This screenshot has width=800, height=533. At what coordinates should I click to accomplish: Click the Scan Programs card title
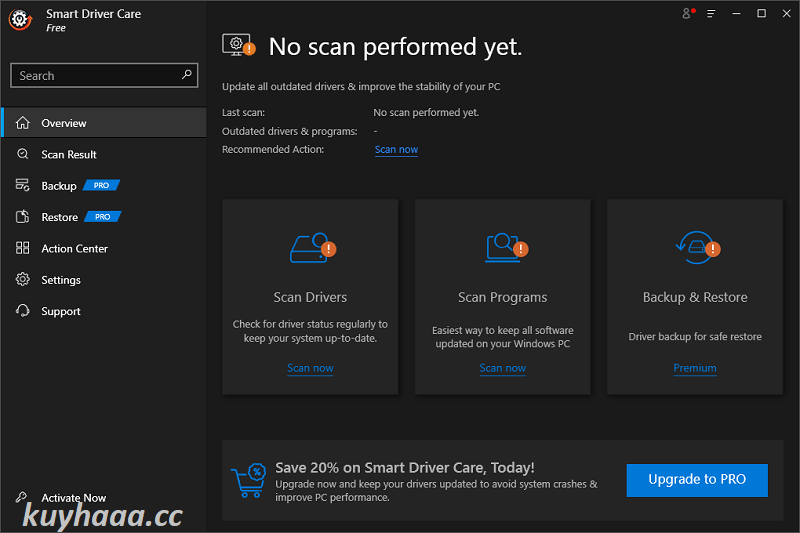coord(503,297)
